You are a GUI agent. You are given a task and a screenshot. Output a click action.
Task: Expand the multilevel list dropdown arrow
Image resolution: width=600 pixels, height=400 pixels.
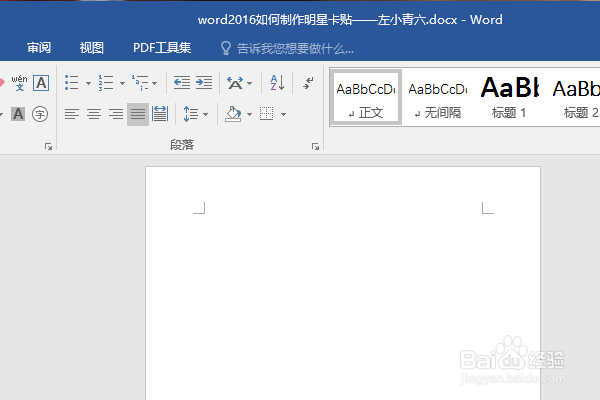154,83
